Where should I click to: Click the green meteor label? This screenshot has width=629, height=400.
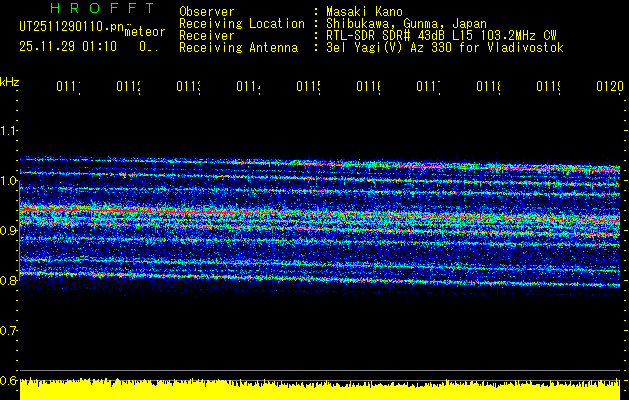(x=144, y=32)
